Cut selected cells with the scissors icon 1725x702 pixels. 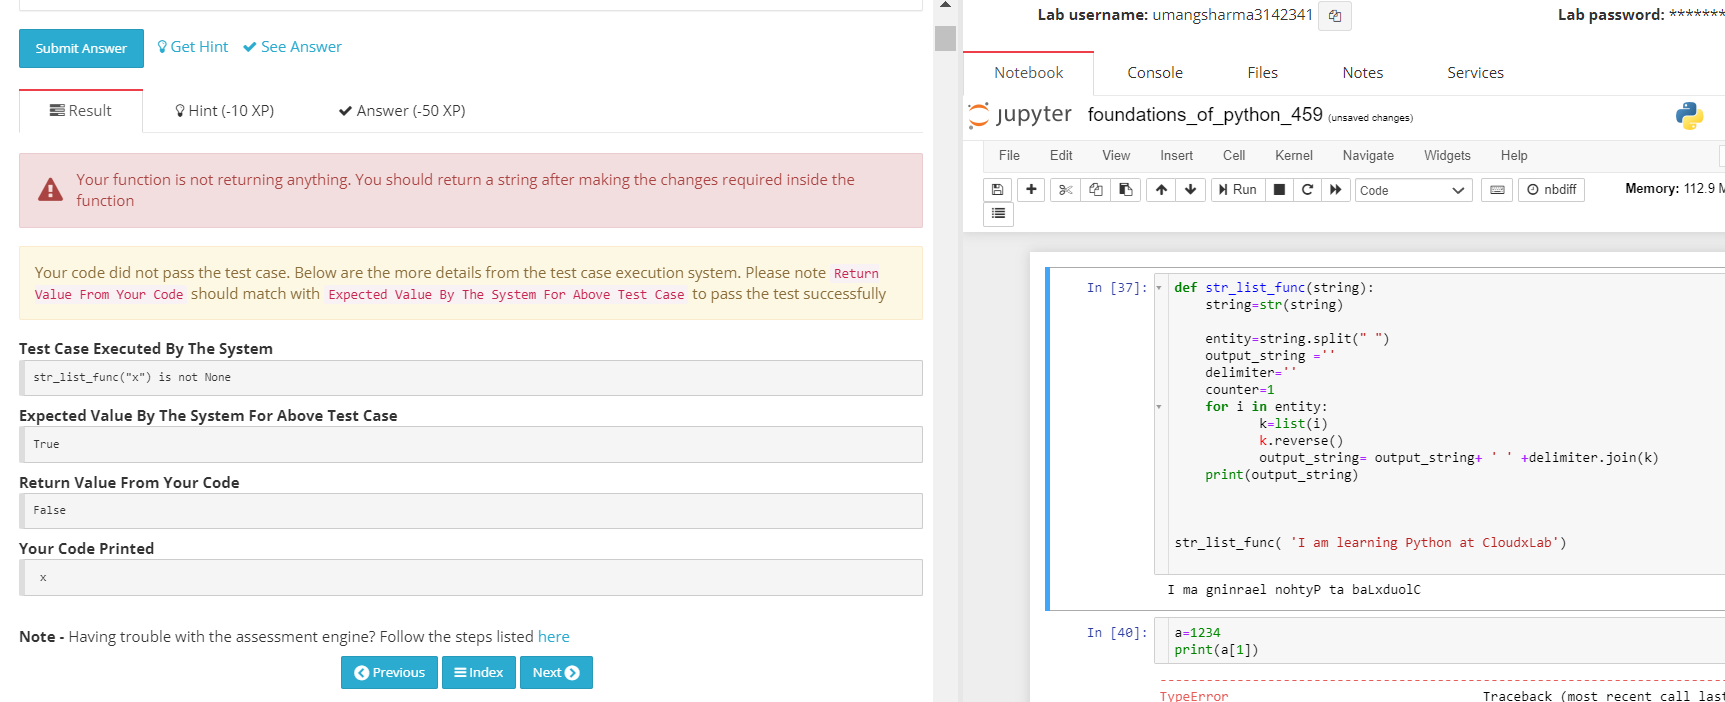[1065, 190]
